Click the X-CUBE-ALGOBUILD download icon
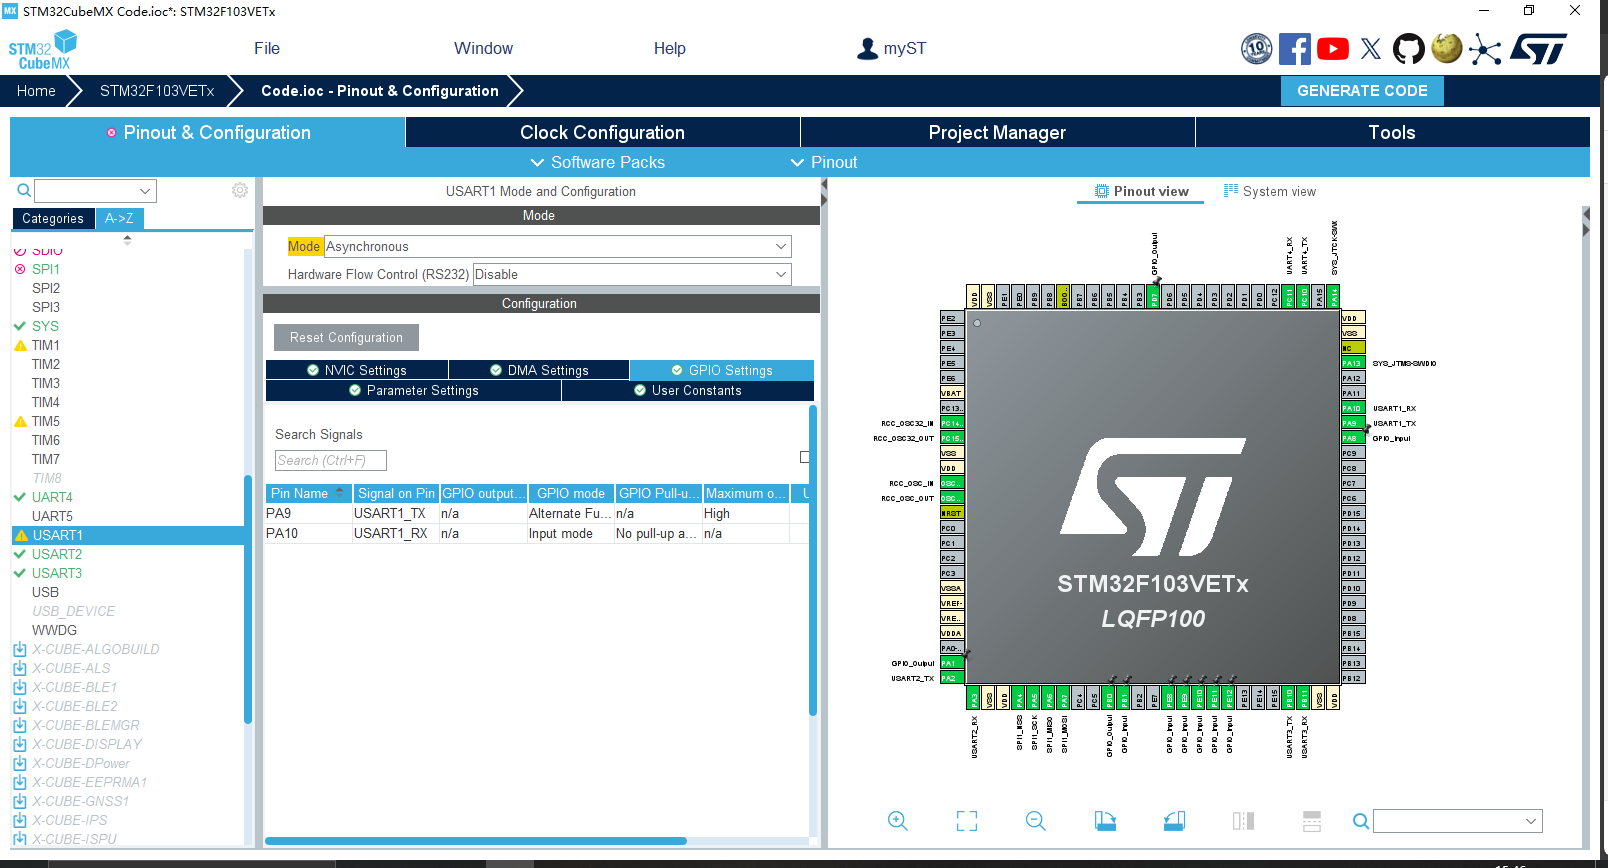1608x868 pixels. (x=20, y=649)
